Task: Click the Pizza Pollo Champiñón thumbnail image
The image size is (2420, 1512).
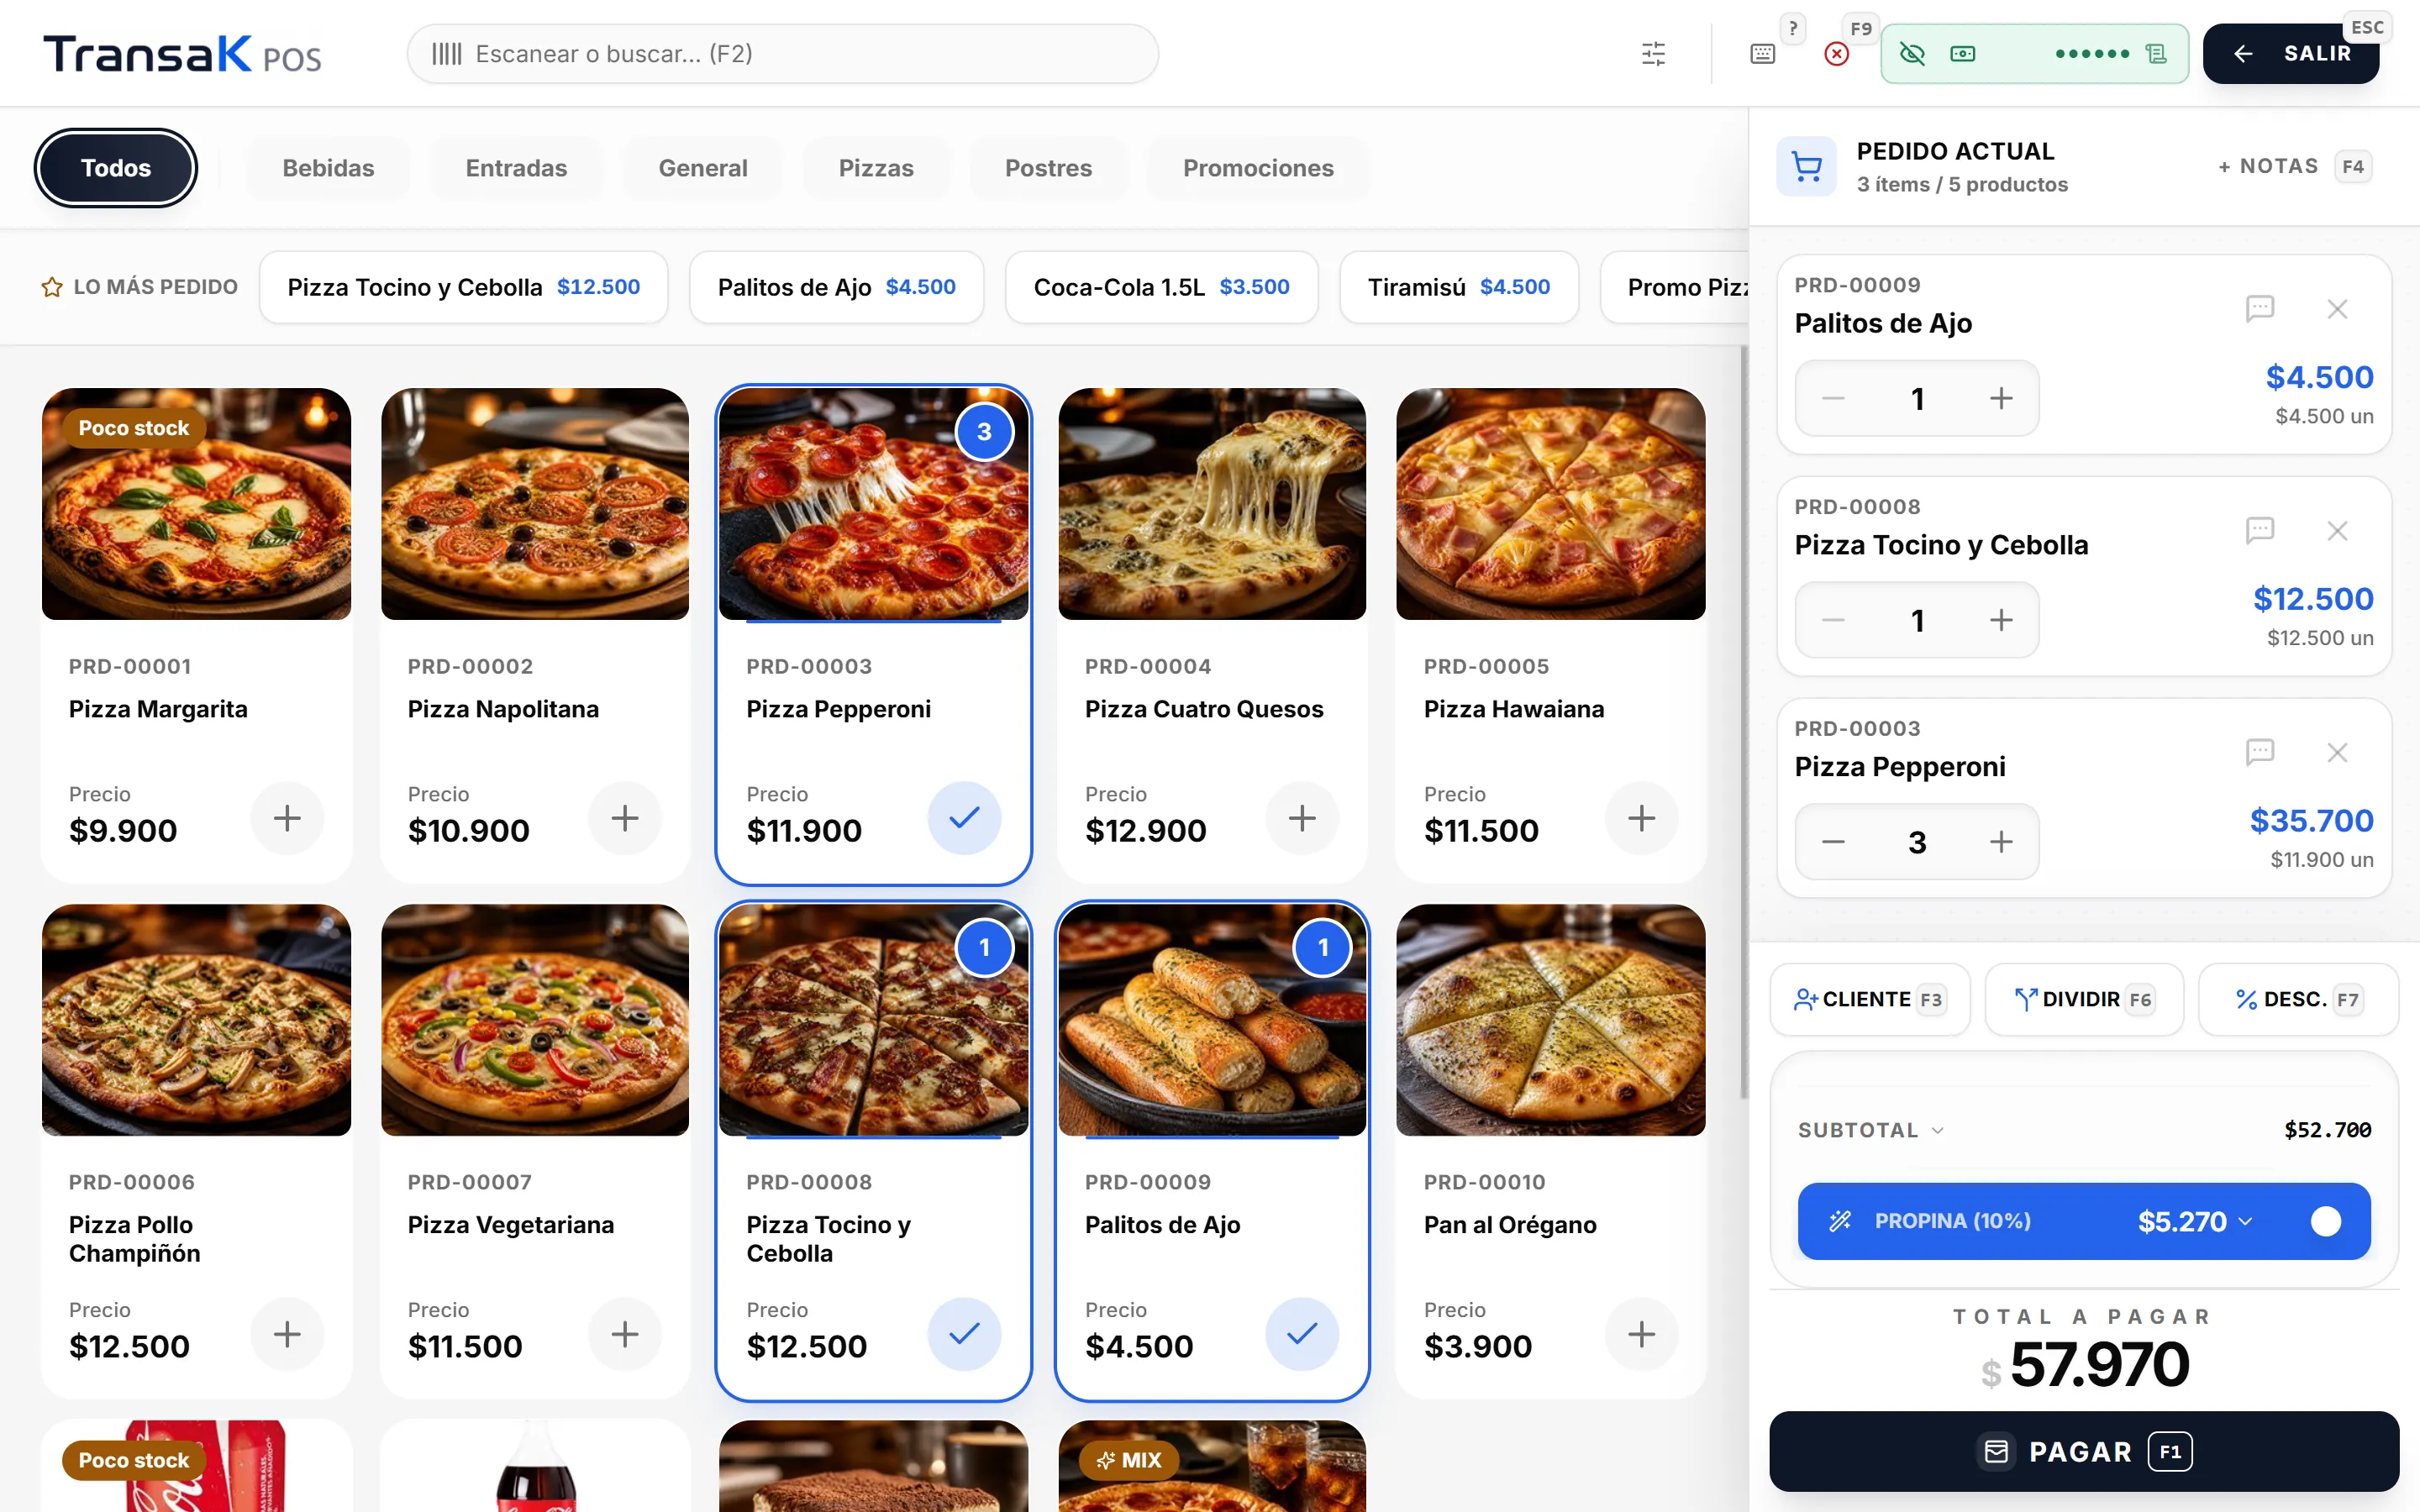Action: click(196, 1020)
